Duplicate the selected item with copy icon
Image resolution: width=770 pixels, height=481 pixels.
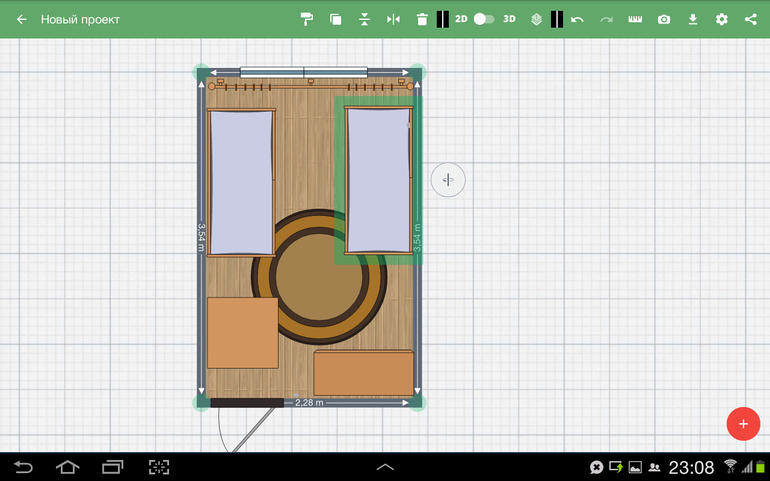click(335, 19)
